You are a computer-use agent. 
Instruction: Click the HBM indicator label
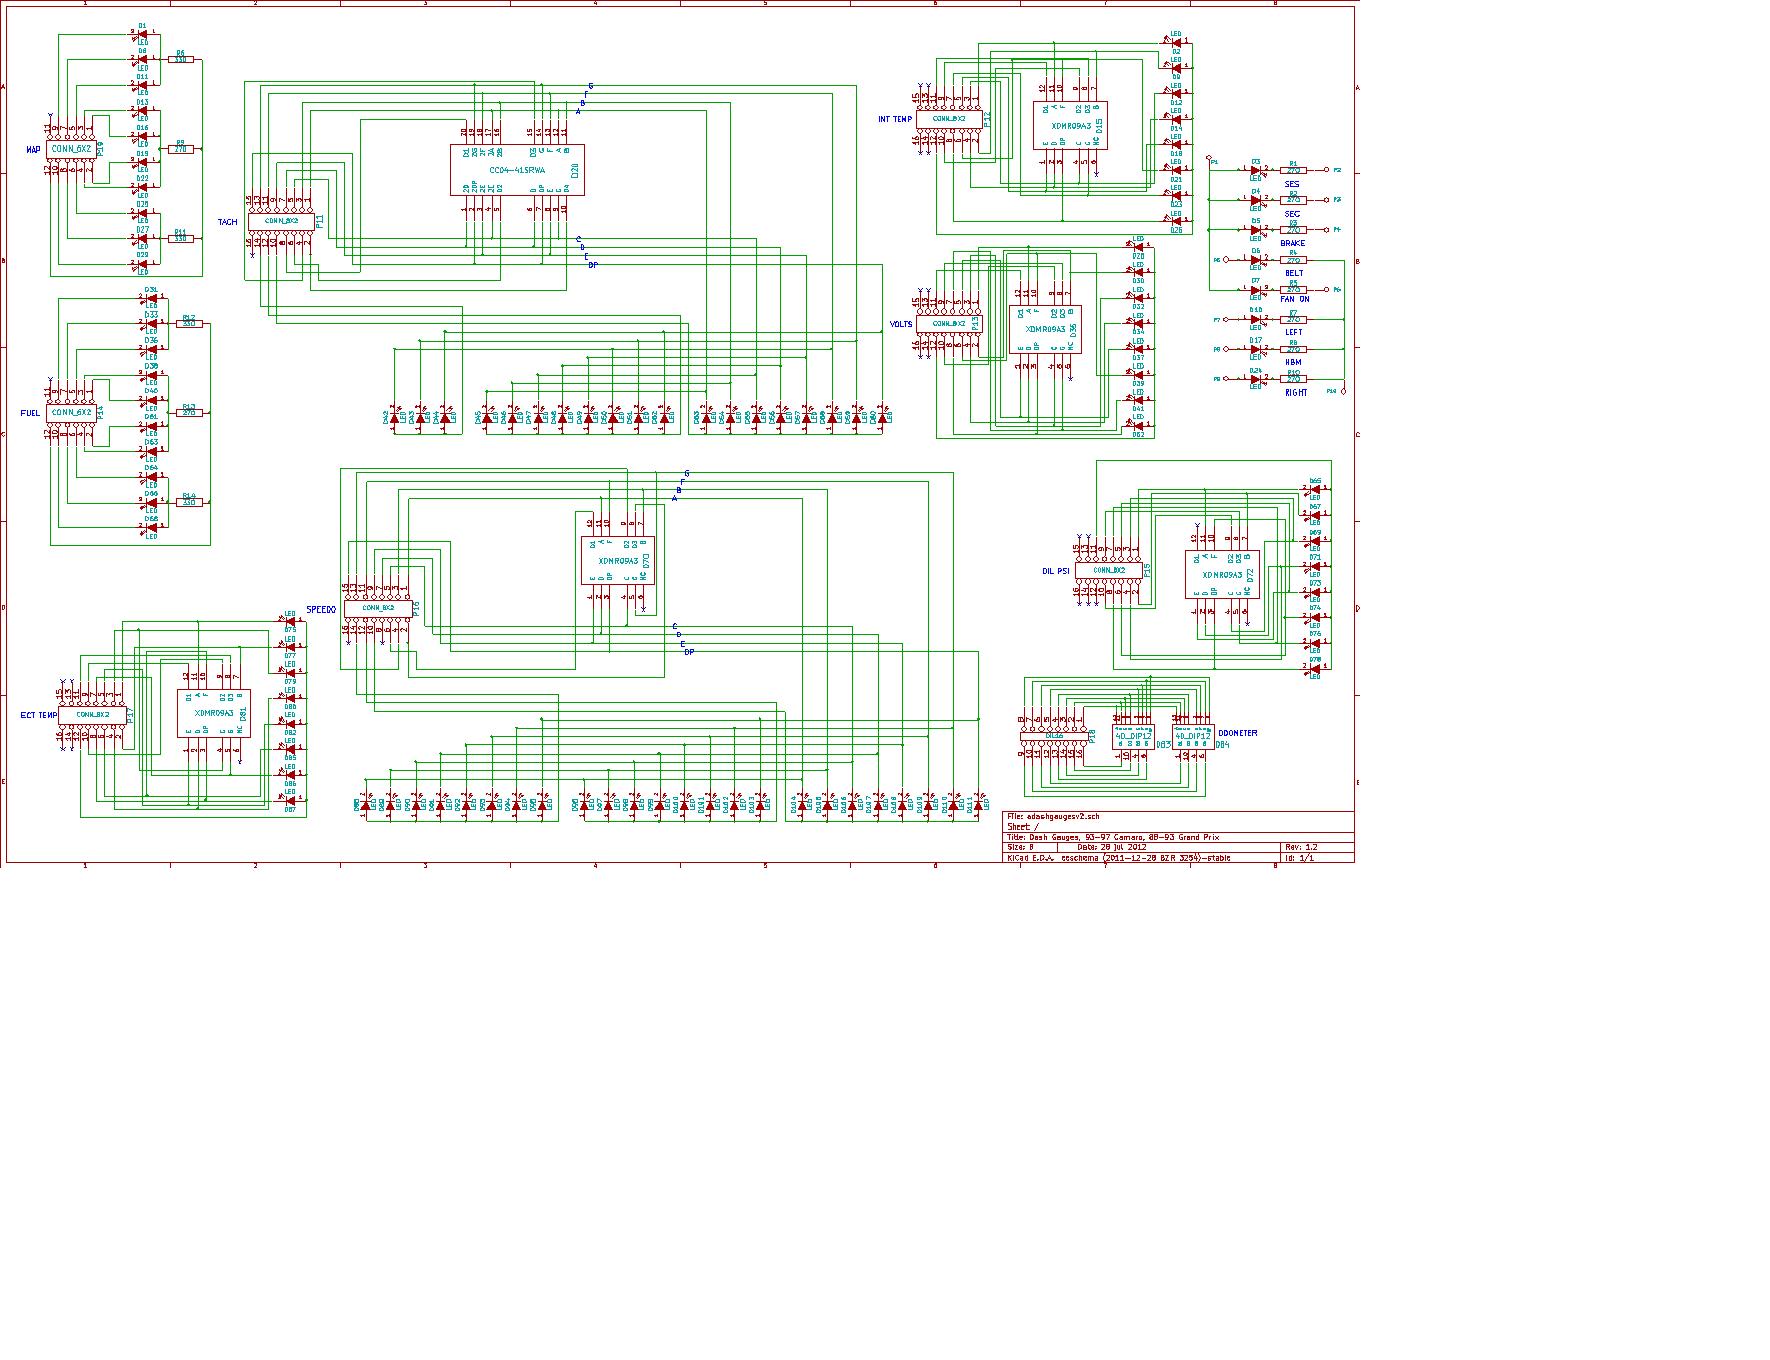[x=1292, y=362]
